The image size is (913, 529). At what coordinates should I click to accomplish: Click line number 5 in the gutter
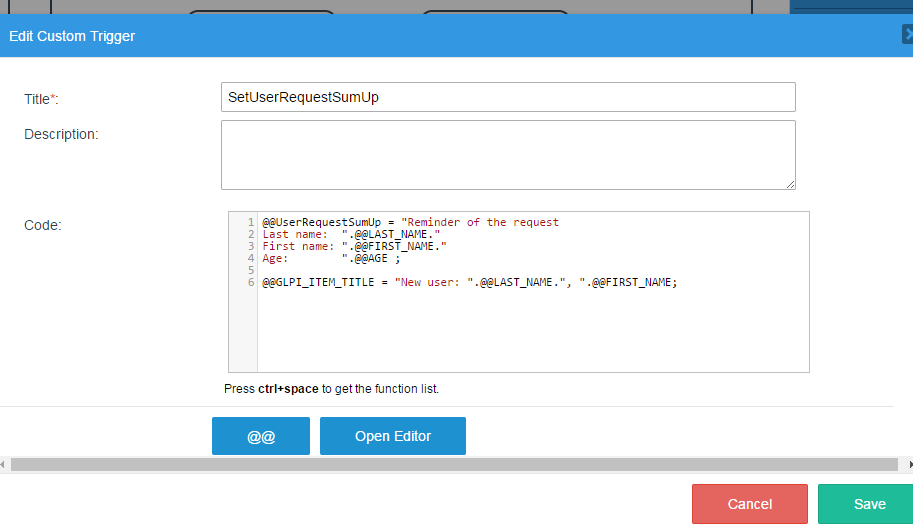250,270
